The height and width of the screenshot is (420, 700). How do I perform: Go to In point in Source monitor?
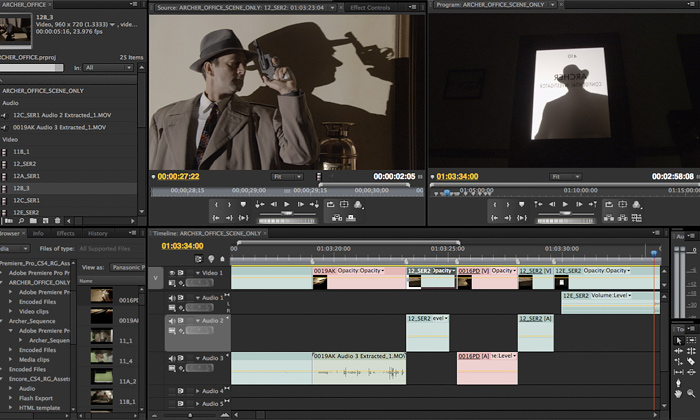(216, 218)
